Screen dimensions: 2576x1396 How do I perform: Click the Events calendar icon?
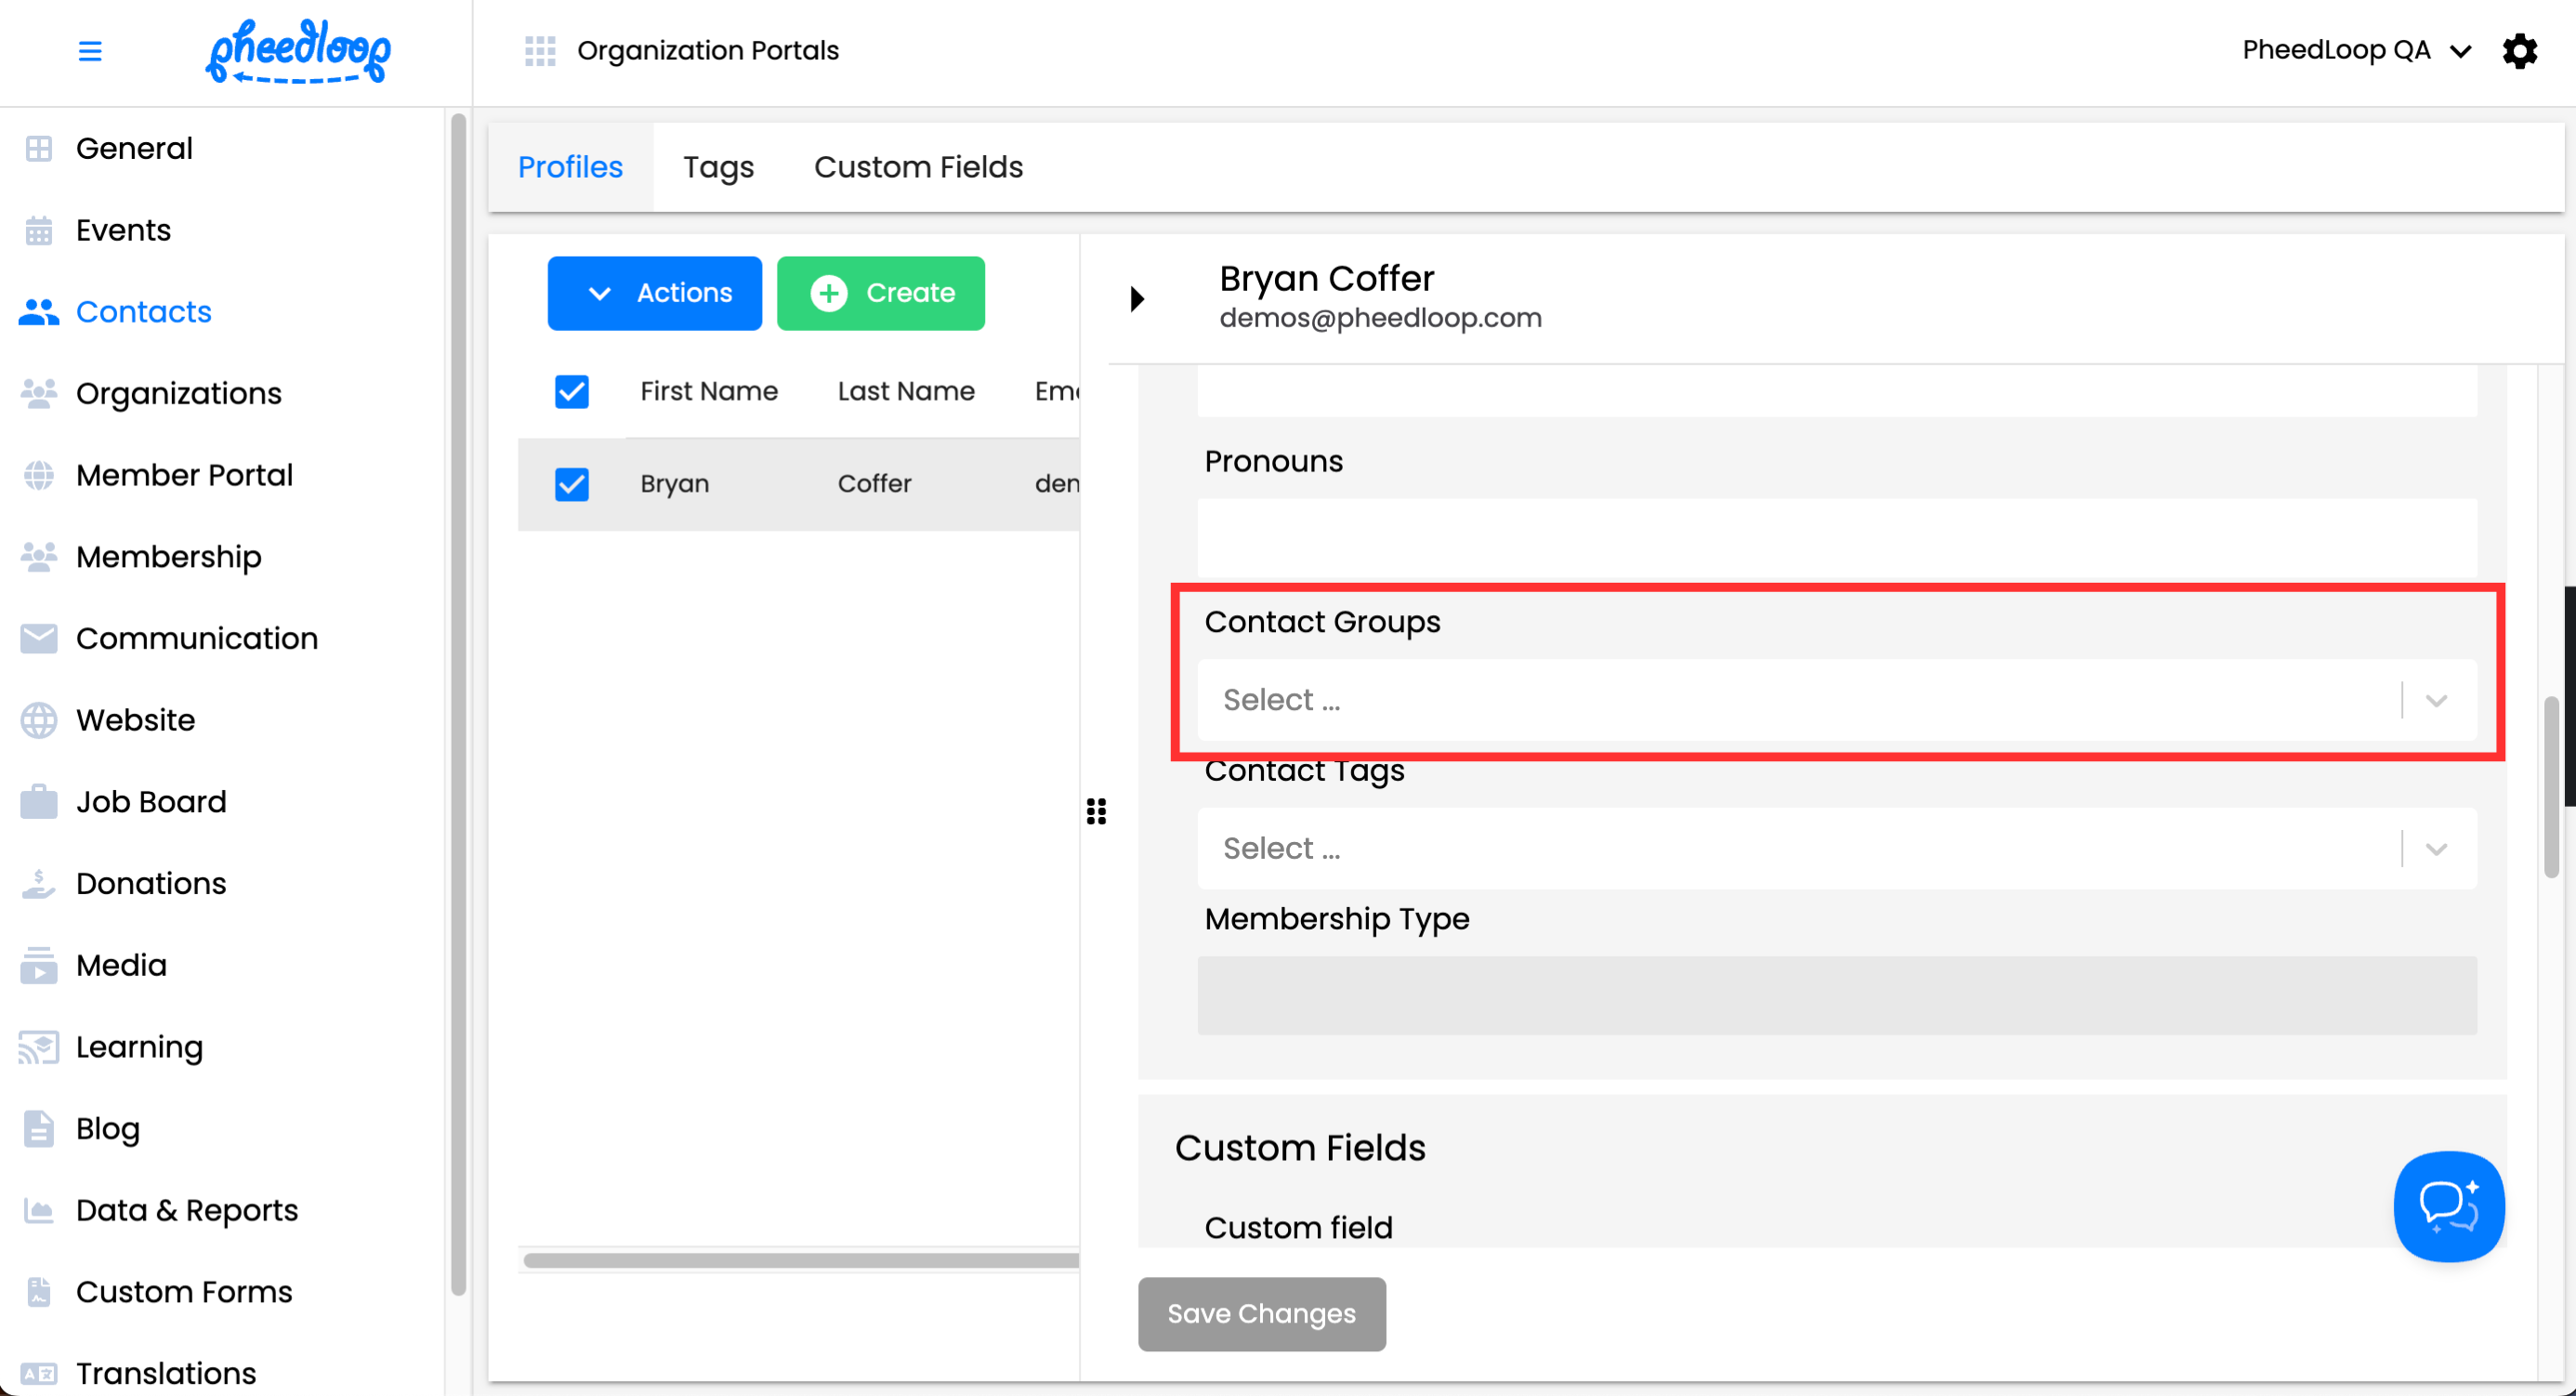[39, 230]
